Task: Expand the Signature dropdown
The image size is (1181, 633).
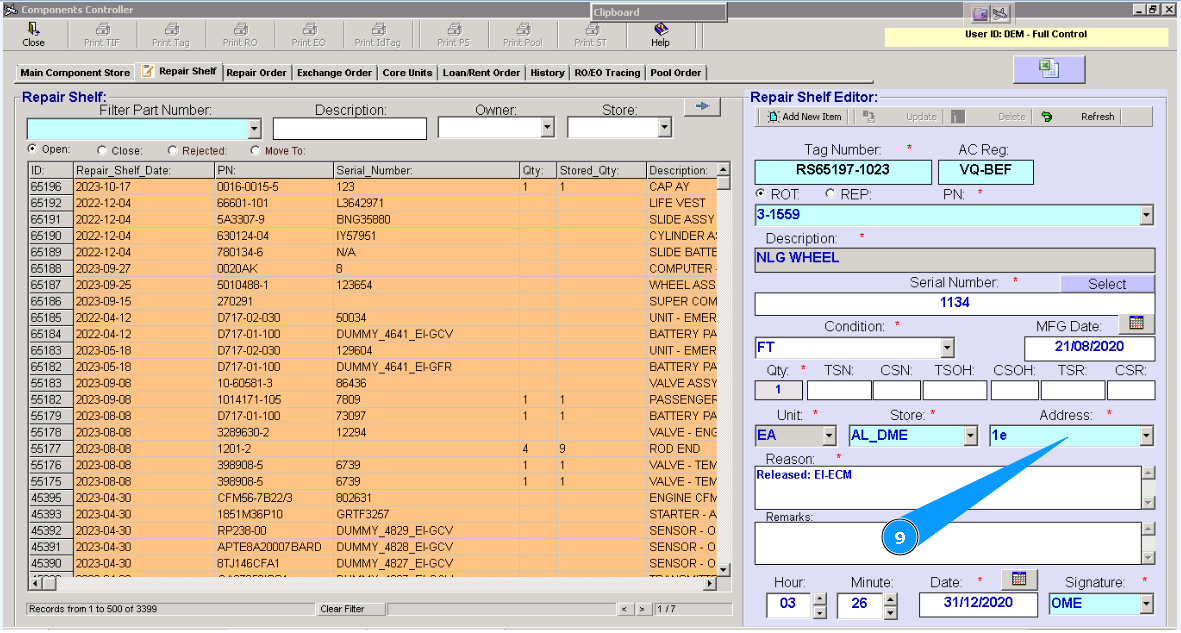Action: (x=1146, y=604)
